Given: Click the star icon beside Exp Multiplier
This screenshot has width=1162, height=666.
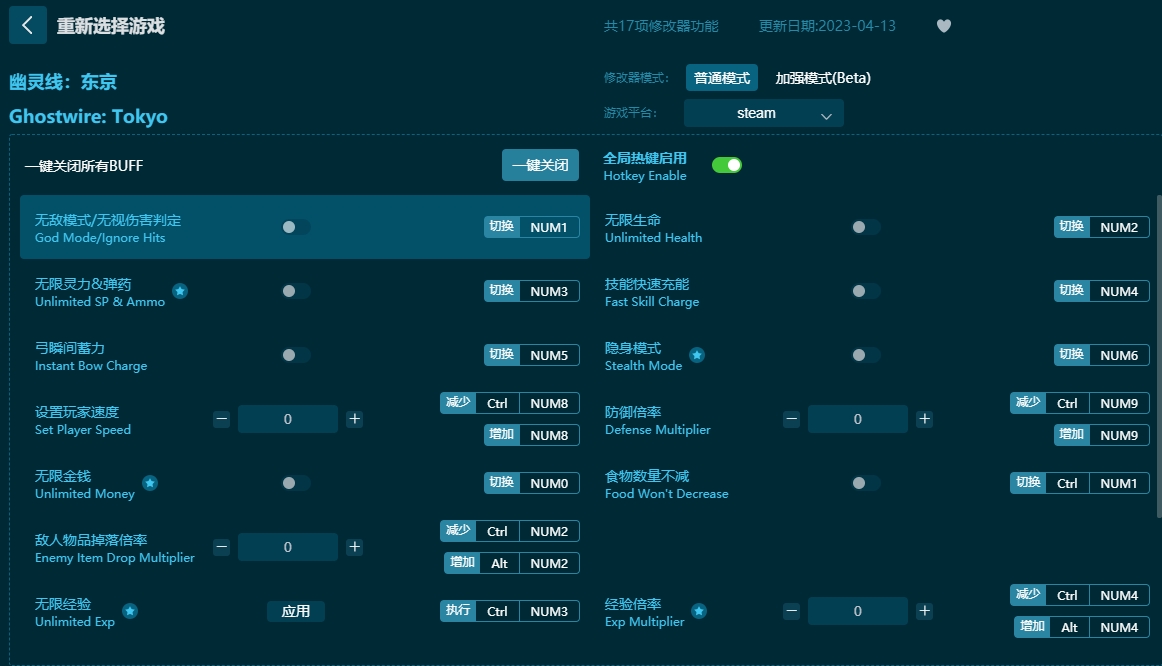Looking at the screenshot, I should tap(699, 611).
